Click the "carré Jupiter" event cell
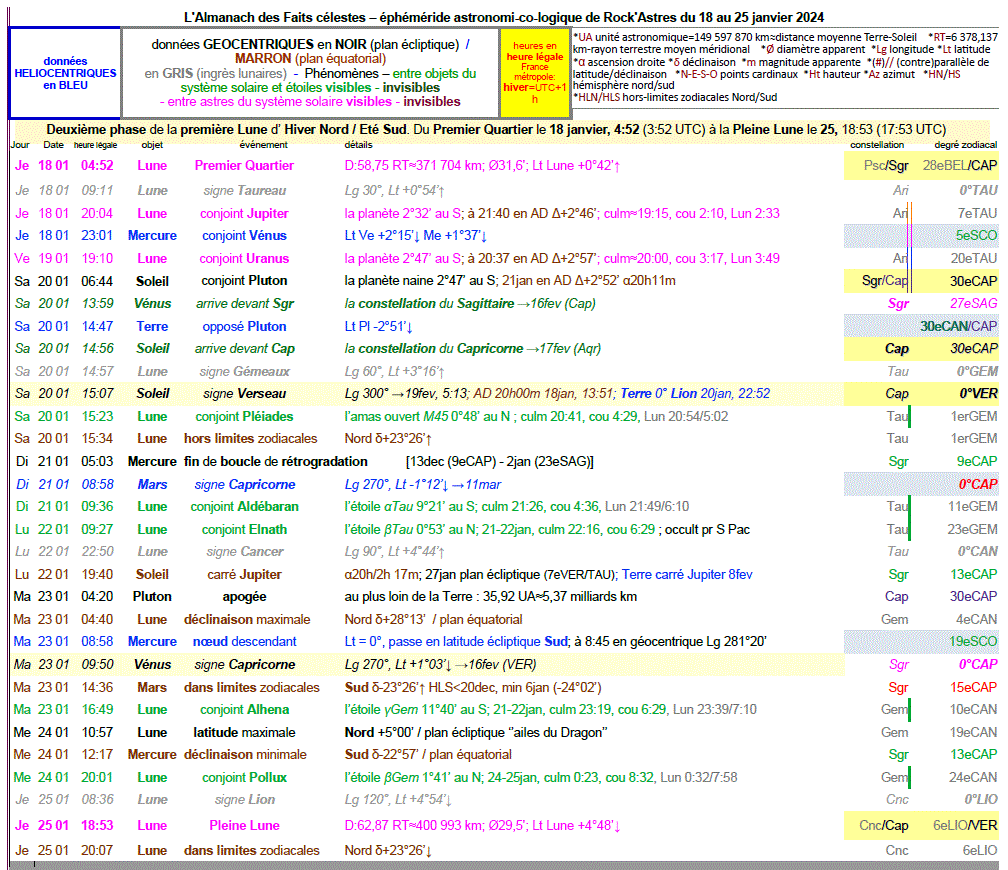Image resolution: width=1008 pixels, height=870 pixels. pos(244,575)
